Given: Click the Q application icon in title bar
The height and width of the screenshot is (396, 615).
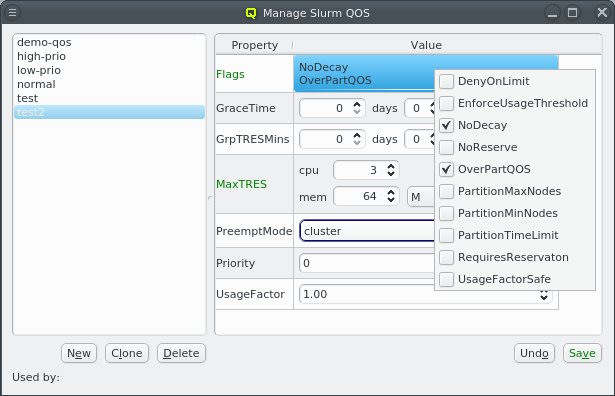Looking at the screenshot, I should coord(251,13).
